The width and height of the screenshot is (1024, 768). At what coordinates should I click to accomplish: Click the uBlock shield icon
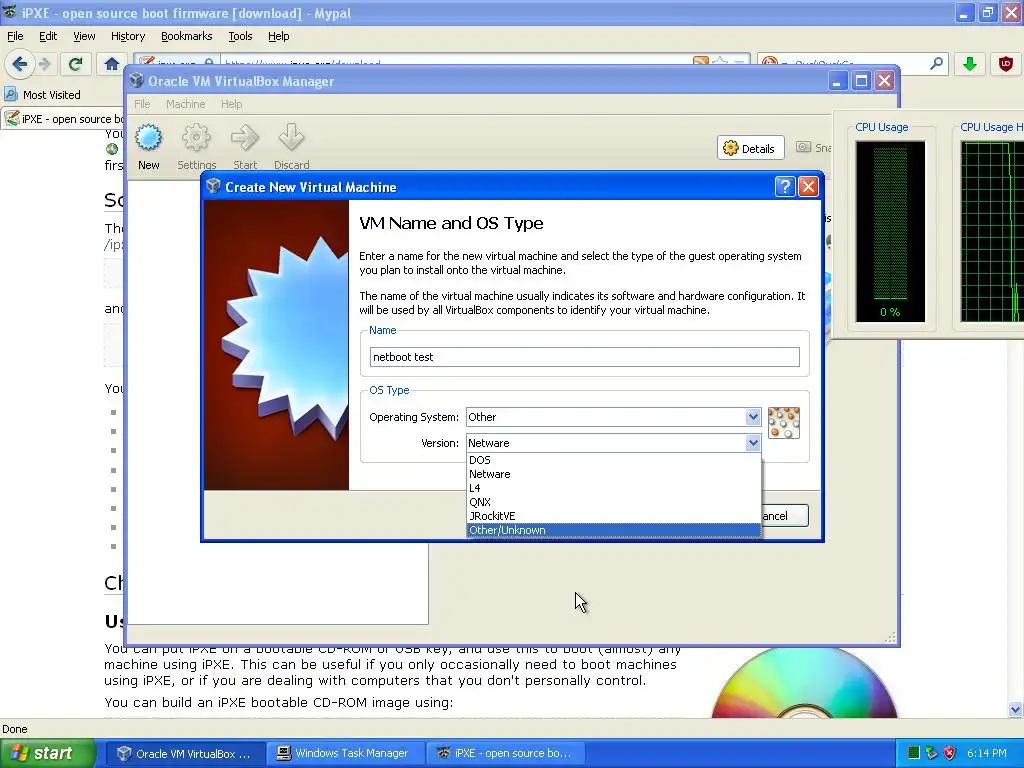click(1006, 63)
